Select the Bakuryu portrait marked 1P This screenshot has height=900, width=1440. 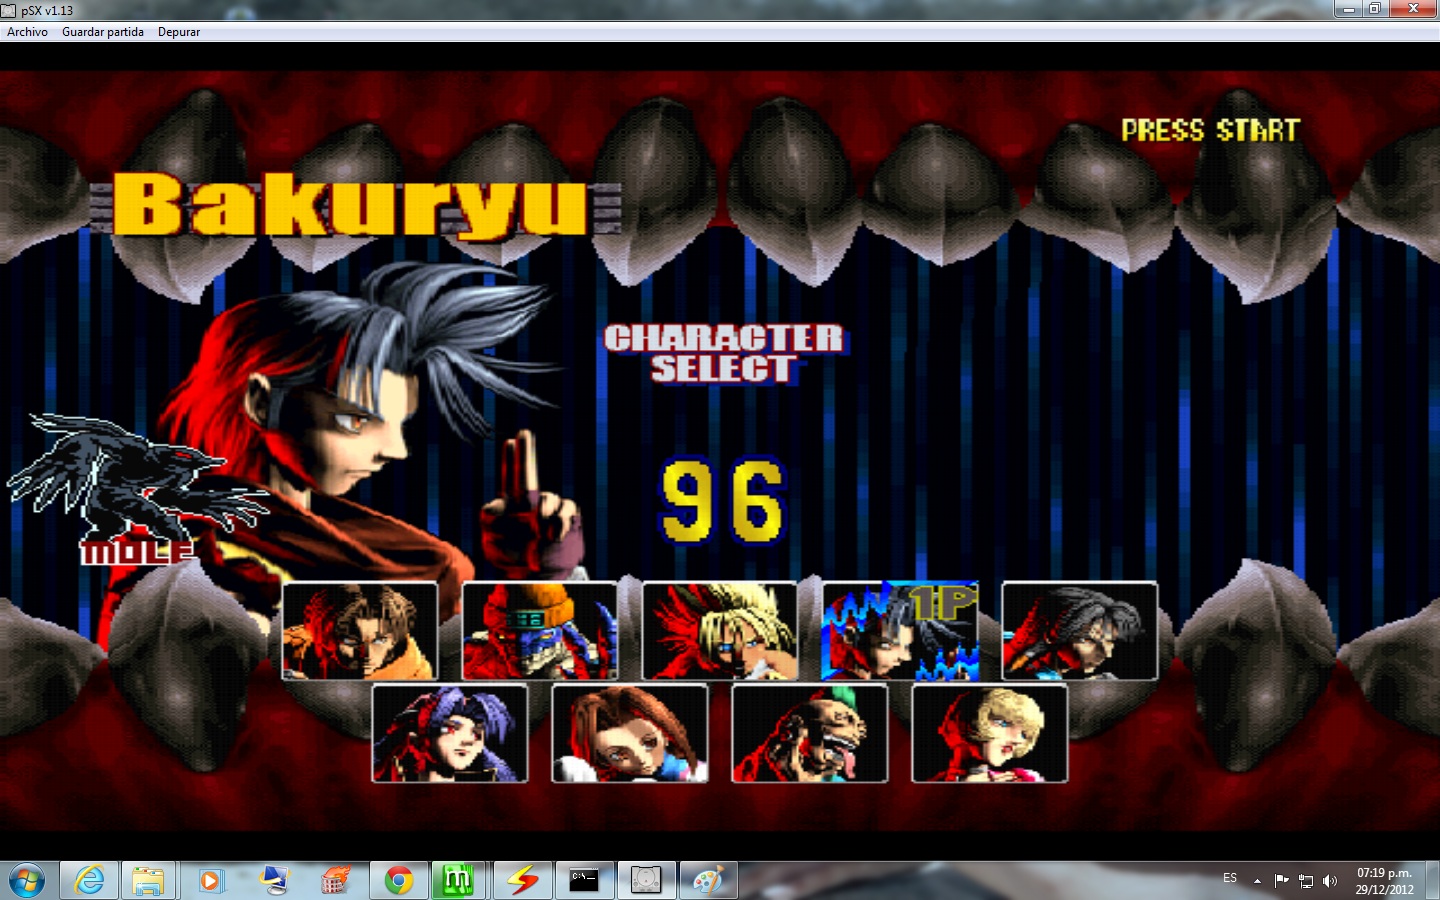click(x=900, y=631)
